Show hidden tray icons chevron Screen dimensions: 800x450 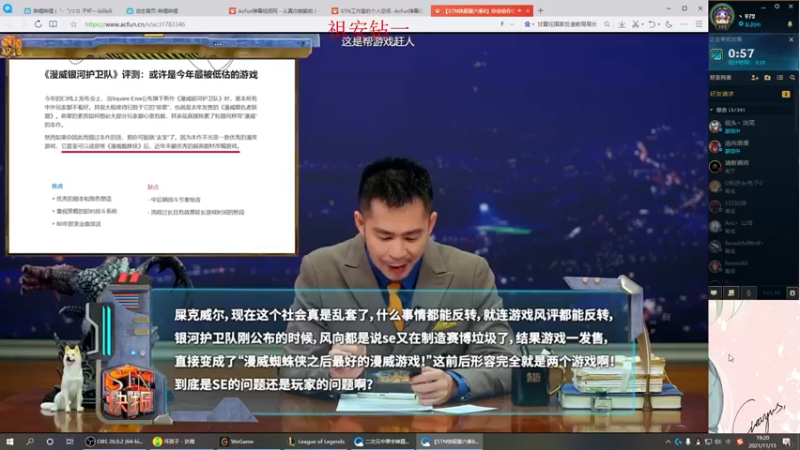668,441
